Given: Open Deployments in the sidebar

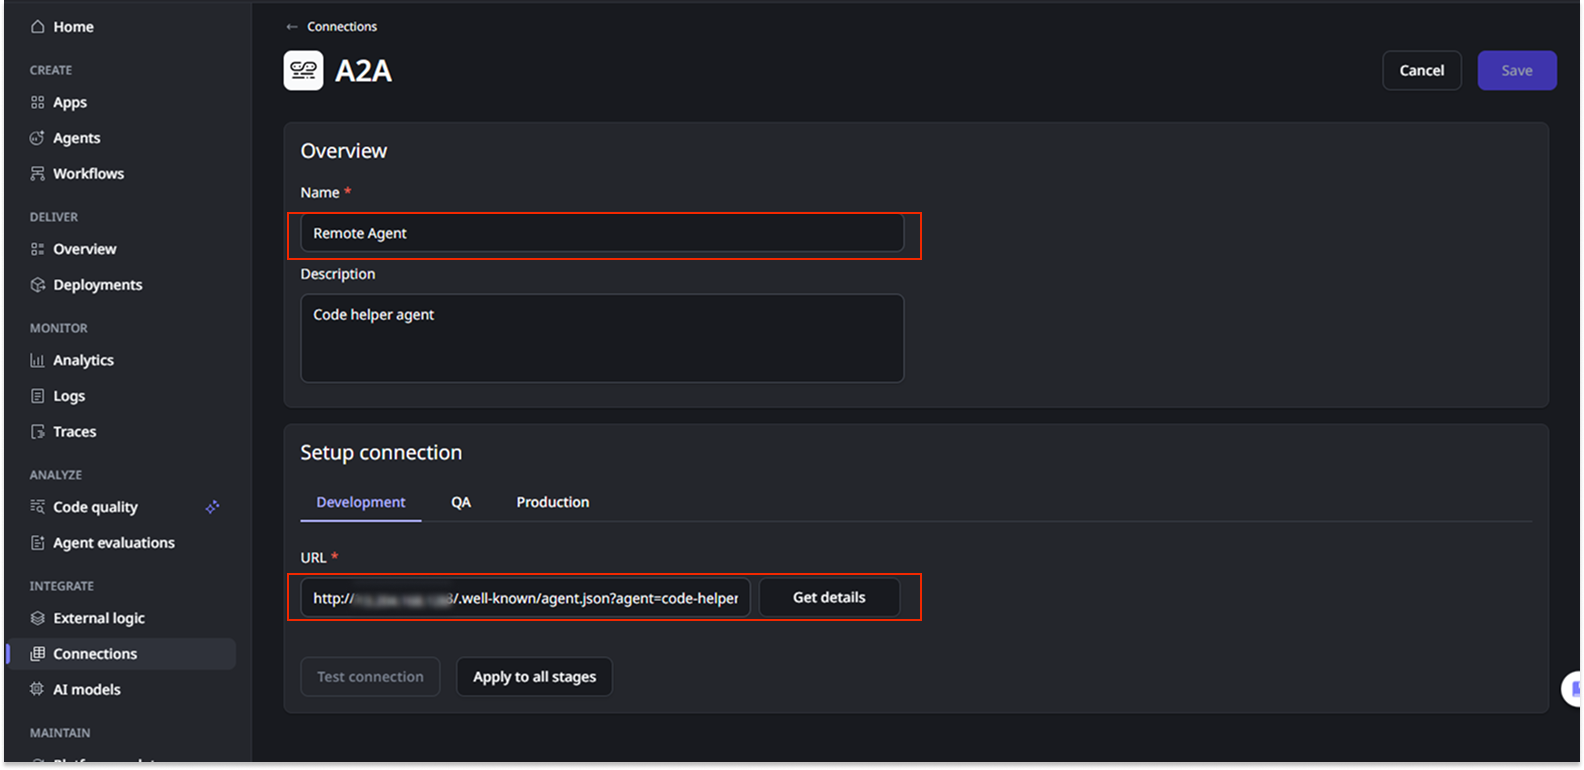Looking at the screenshot, I should point(98,285).
